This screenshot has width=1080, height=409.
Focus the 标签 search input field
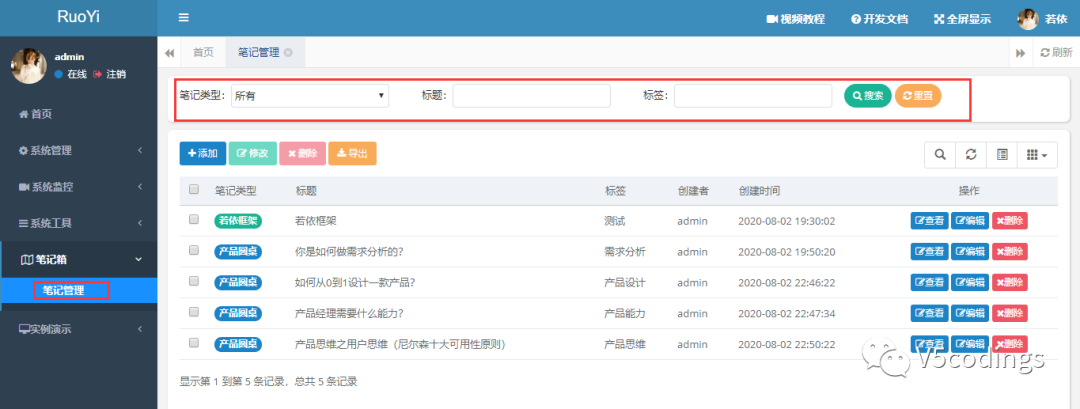(x=753, y=96)
